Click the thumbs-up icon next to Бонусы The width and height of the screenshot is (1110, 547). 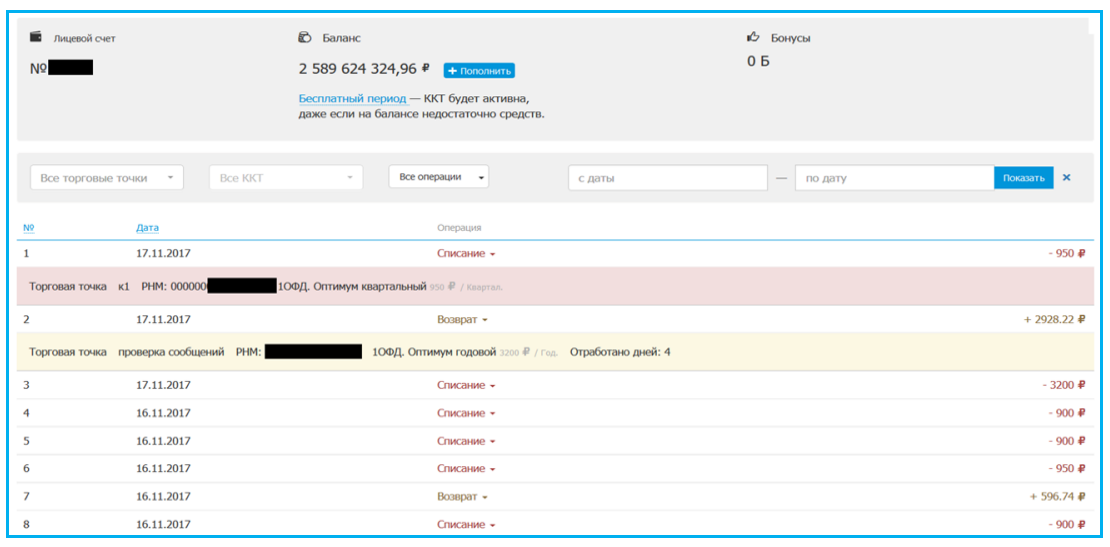coord(753,37)
